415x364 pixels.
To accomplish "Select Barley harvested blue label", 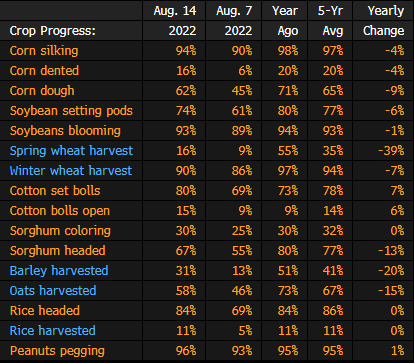I will click(59, 271).
